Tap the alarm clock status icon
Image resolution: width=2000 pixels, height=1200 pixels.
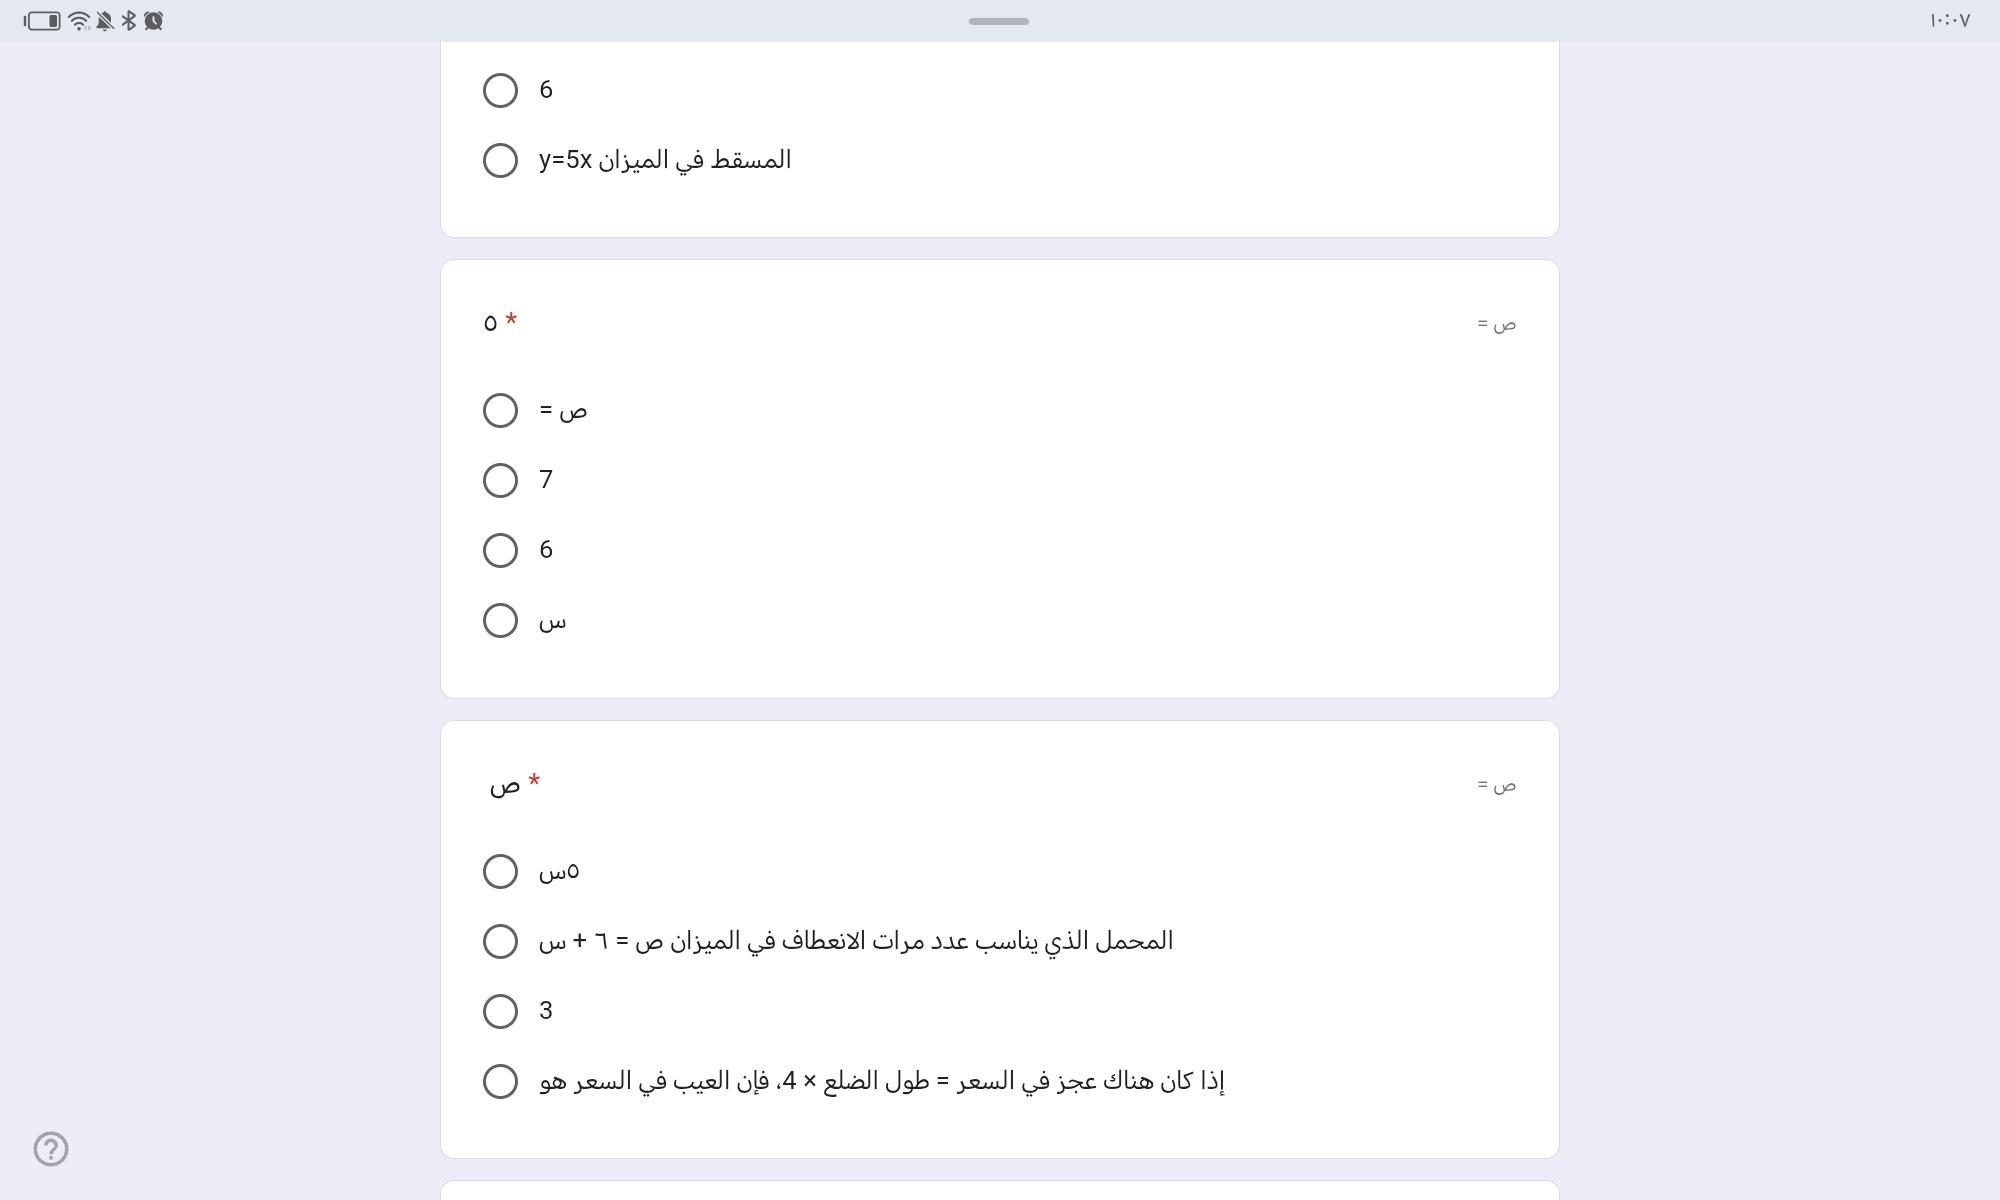point(154,21)
